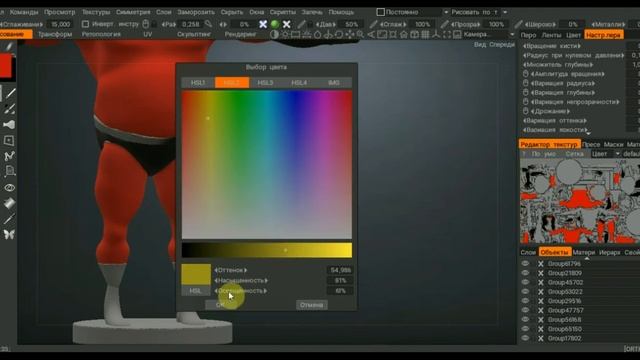The width and height of the screenshot is (640, 360).
Task: Click the yellow lightness gradient bar
Action: (267, 250)
